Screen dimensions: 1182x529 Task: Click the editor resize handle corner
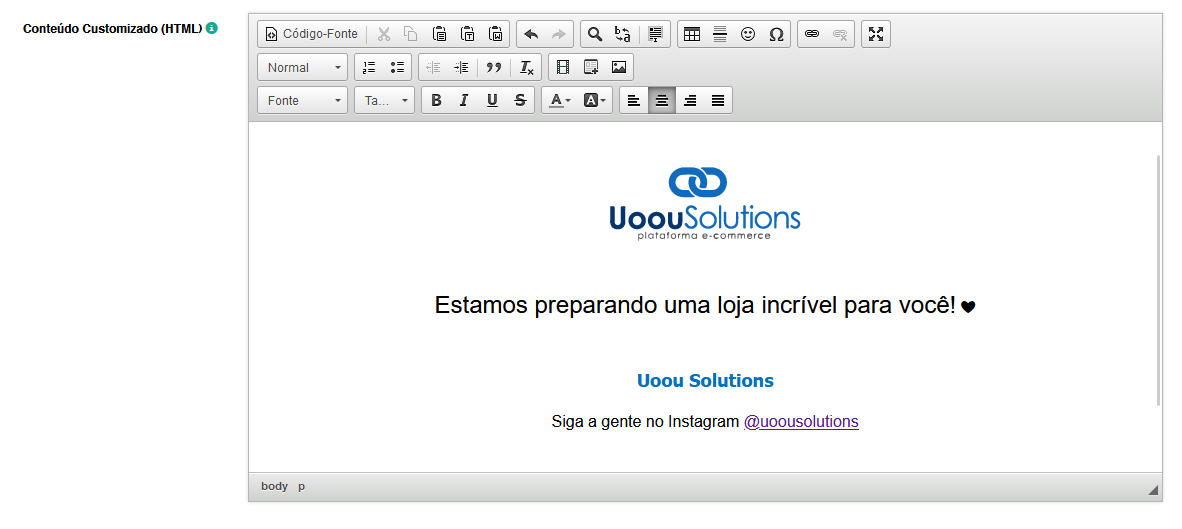pyautogui.click(x=1153, y=491)
